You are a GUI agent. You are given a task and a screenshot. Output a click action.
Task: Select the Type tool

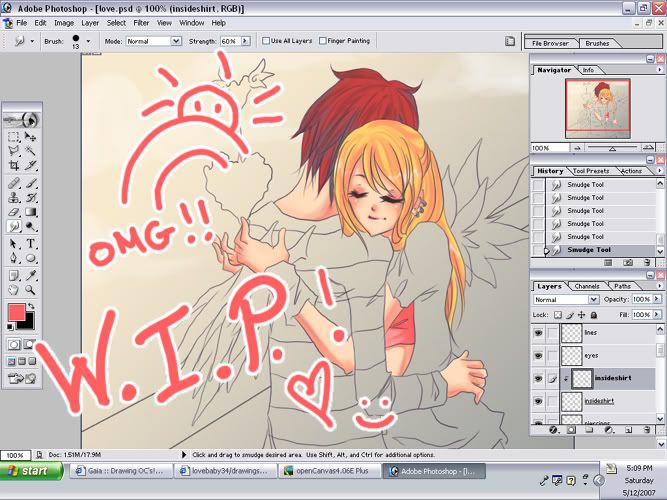[30, 243]
